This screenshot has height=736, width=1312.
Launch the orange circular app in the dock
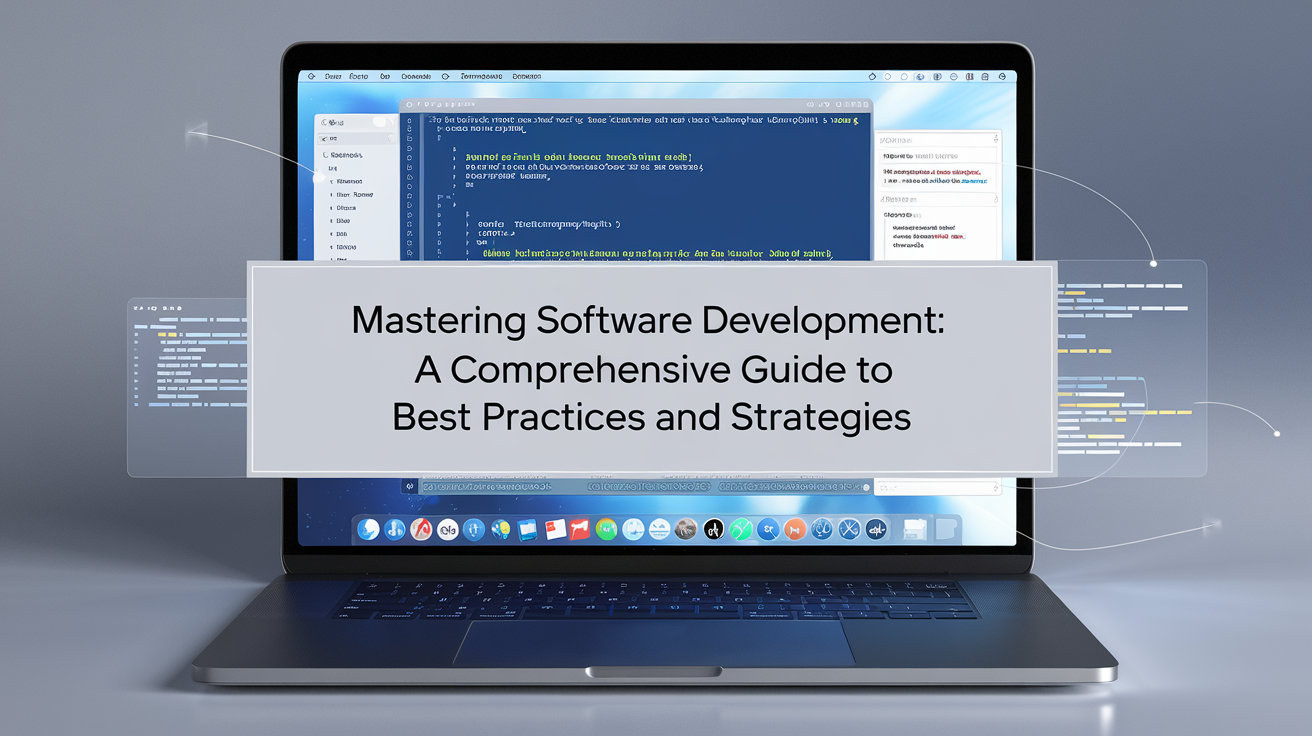point(795,530)
